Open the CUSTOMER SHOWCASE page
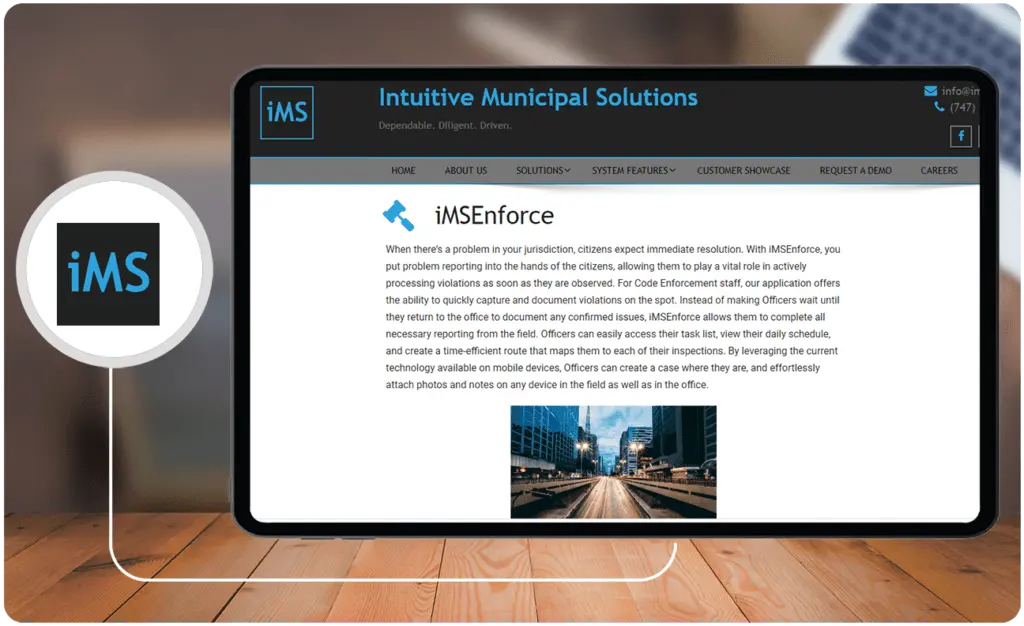Screen dimensions: 1024x626 743,170
